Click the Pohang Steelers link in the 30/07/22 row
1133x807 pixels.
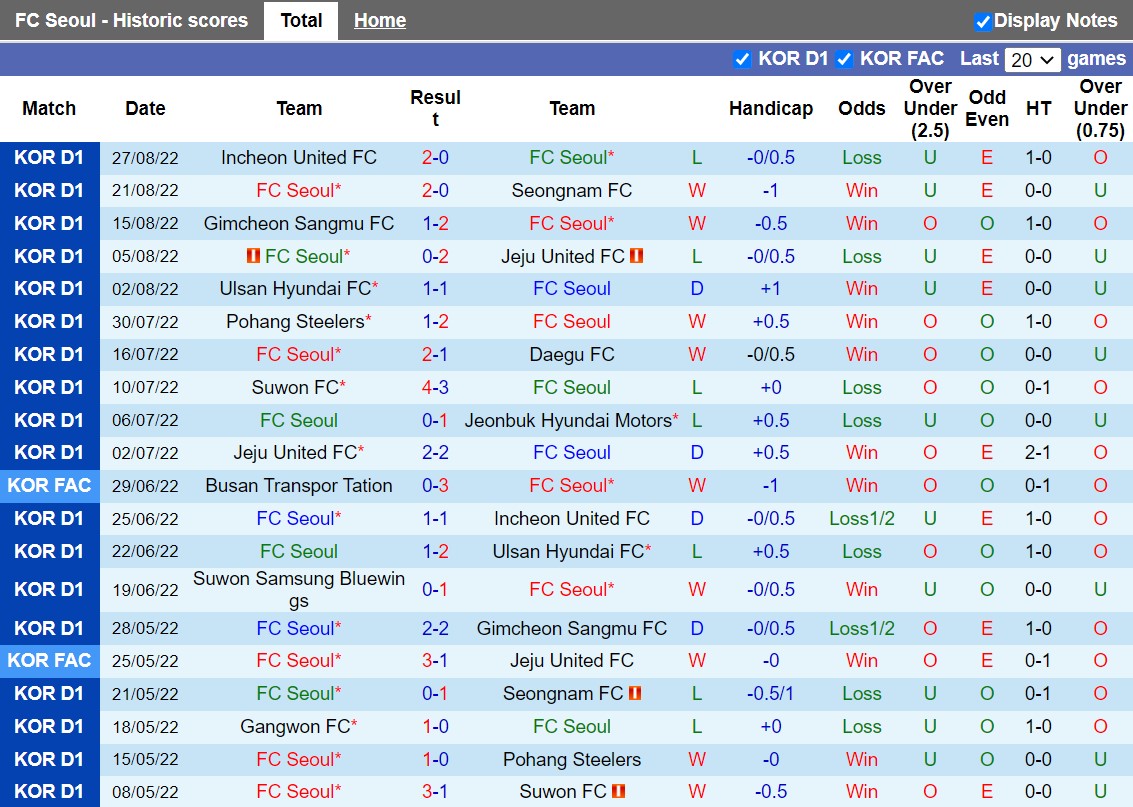(299, 321)
